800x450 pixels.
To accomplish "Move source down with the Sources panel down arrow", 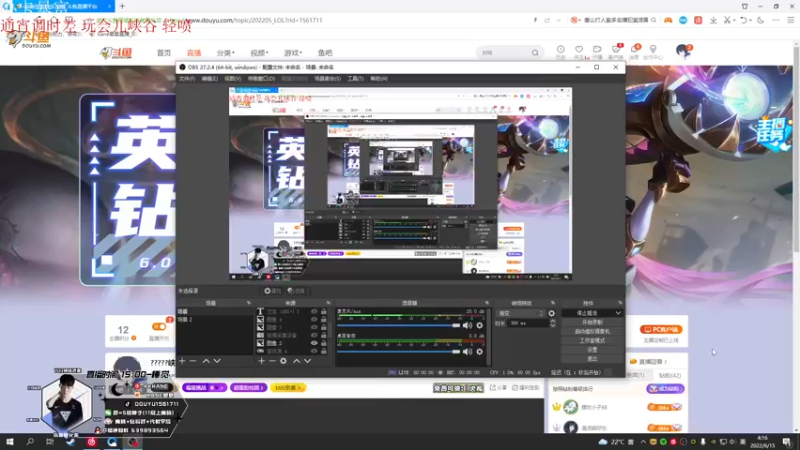I will pyautogui.click(x=308, y=361).
